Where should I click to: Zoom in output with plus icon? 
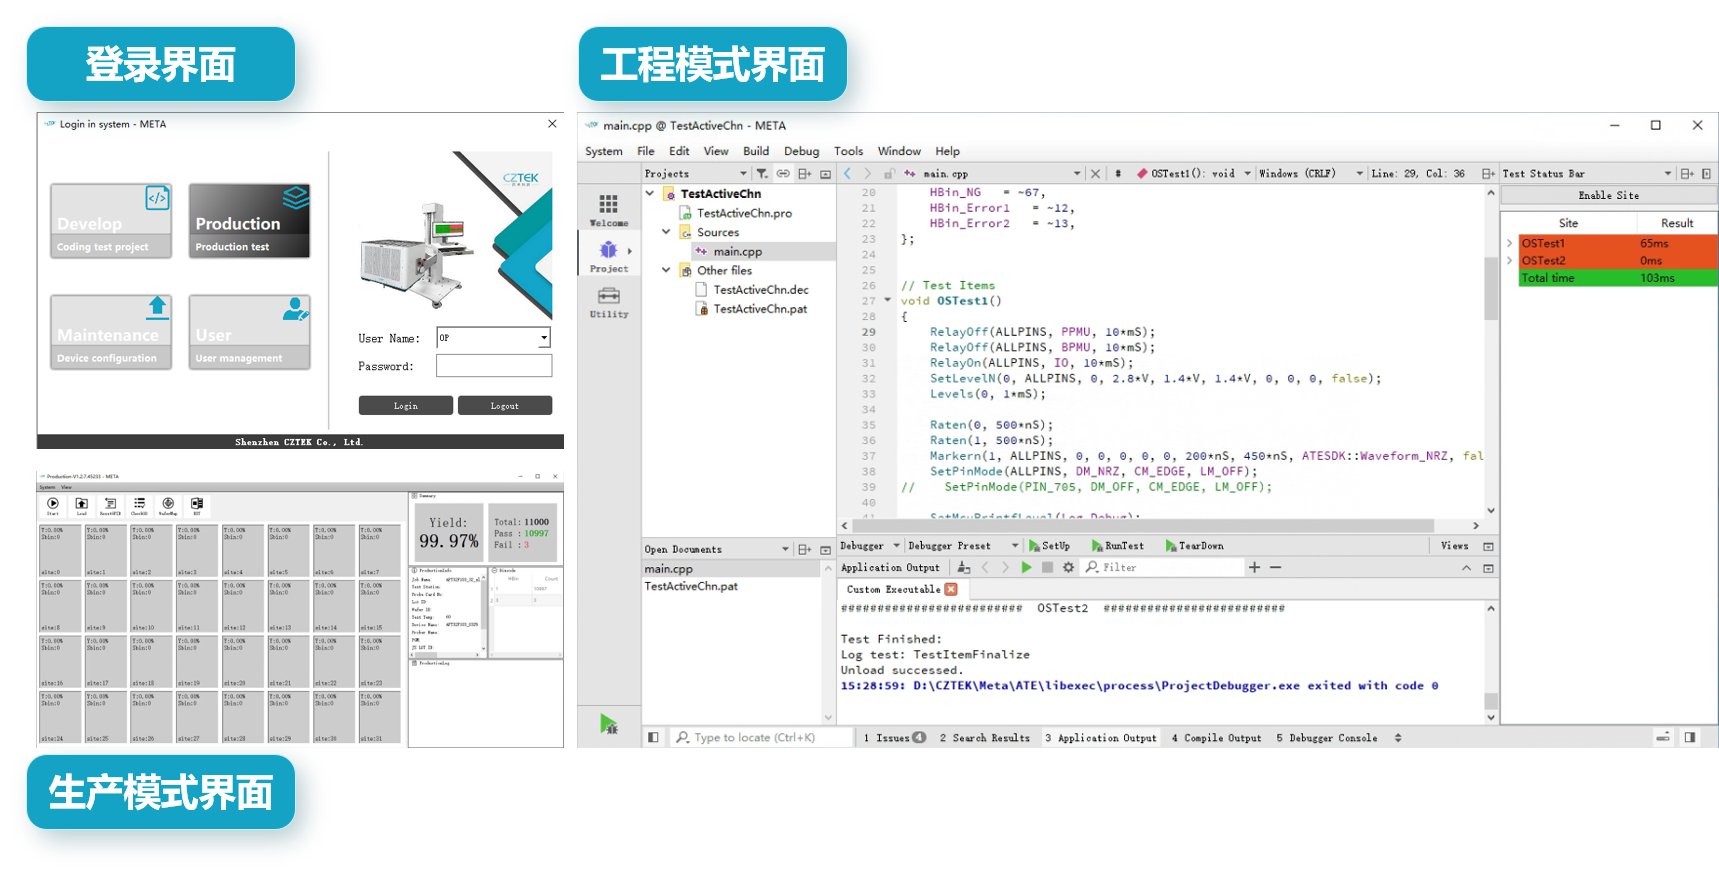pyautogui.click(x=1254, y=567)
